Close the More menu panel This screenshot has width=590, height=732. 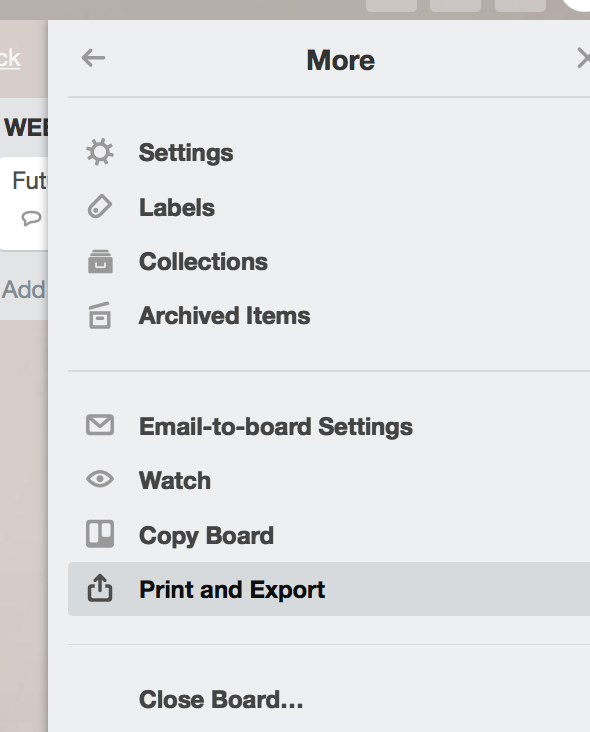[x=583, y=58]
